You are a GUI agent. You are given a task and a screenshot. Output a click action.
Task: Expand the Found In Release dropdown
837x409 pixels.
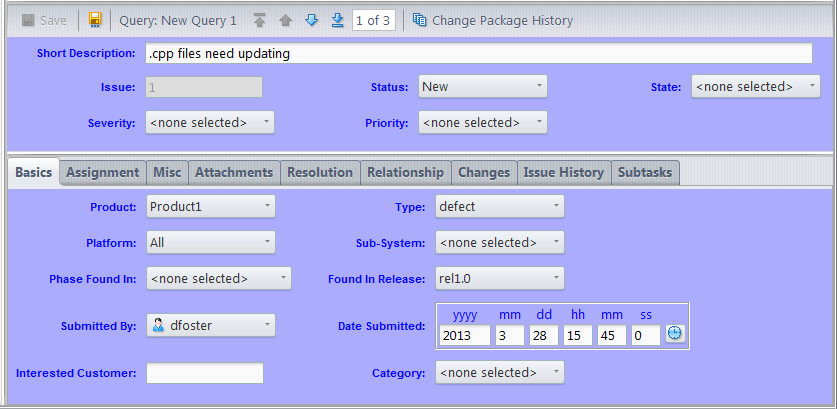coord(499,279)
